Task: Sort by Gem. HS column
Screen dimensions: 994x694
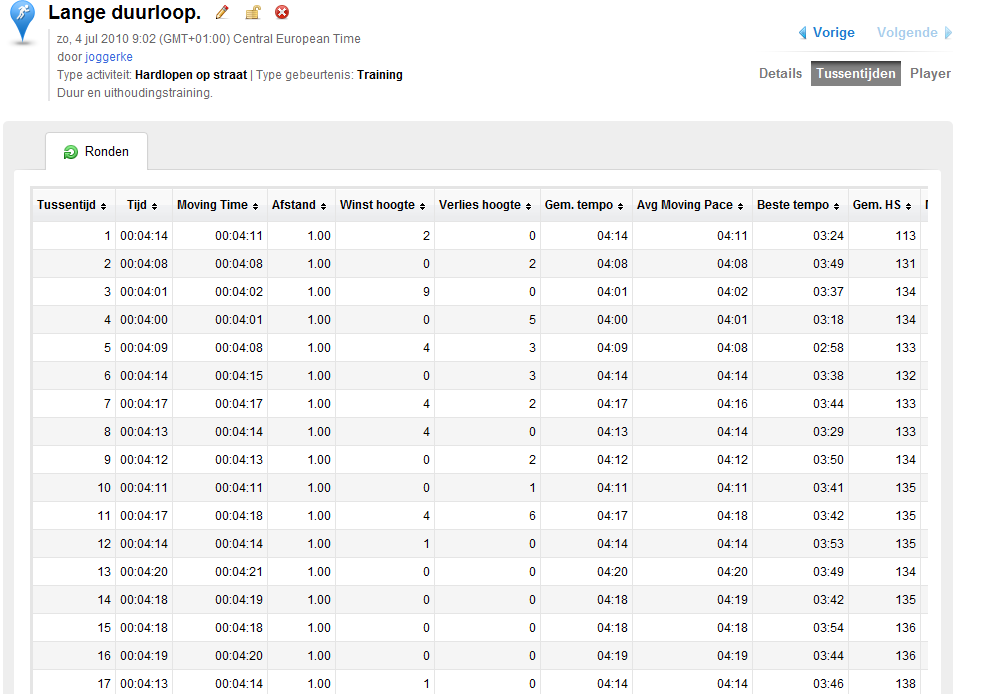Action: click(882, 205)
